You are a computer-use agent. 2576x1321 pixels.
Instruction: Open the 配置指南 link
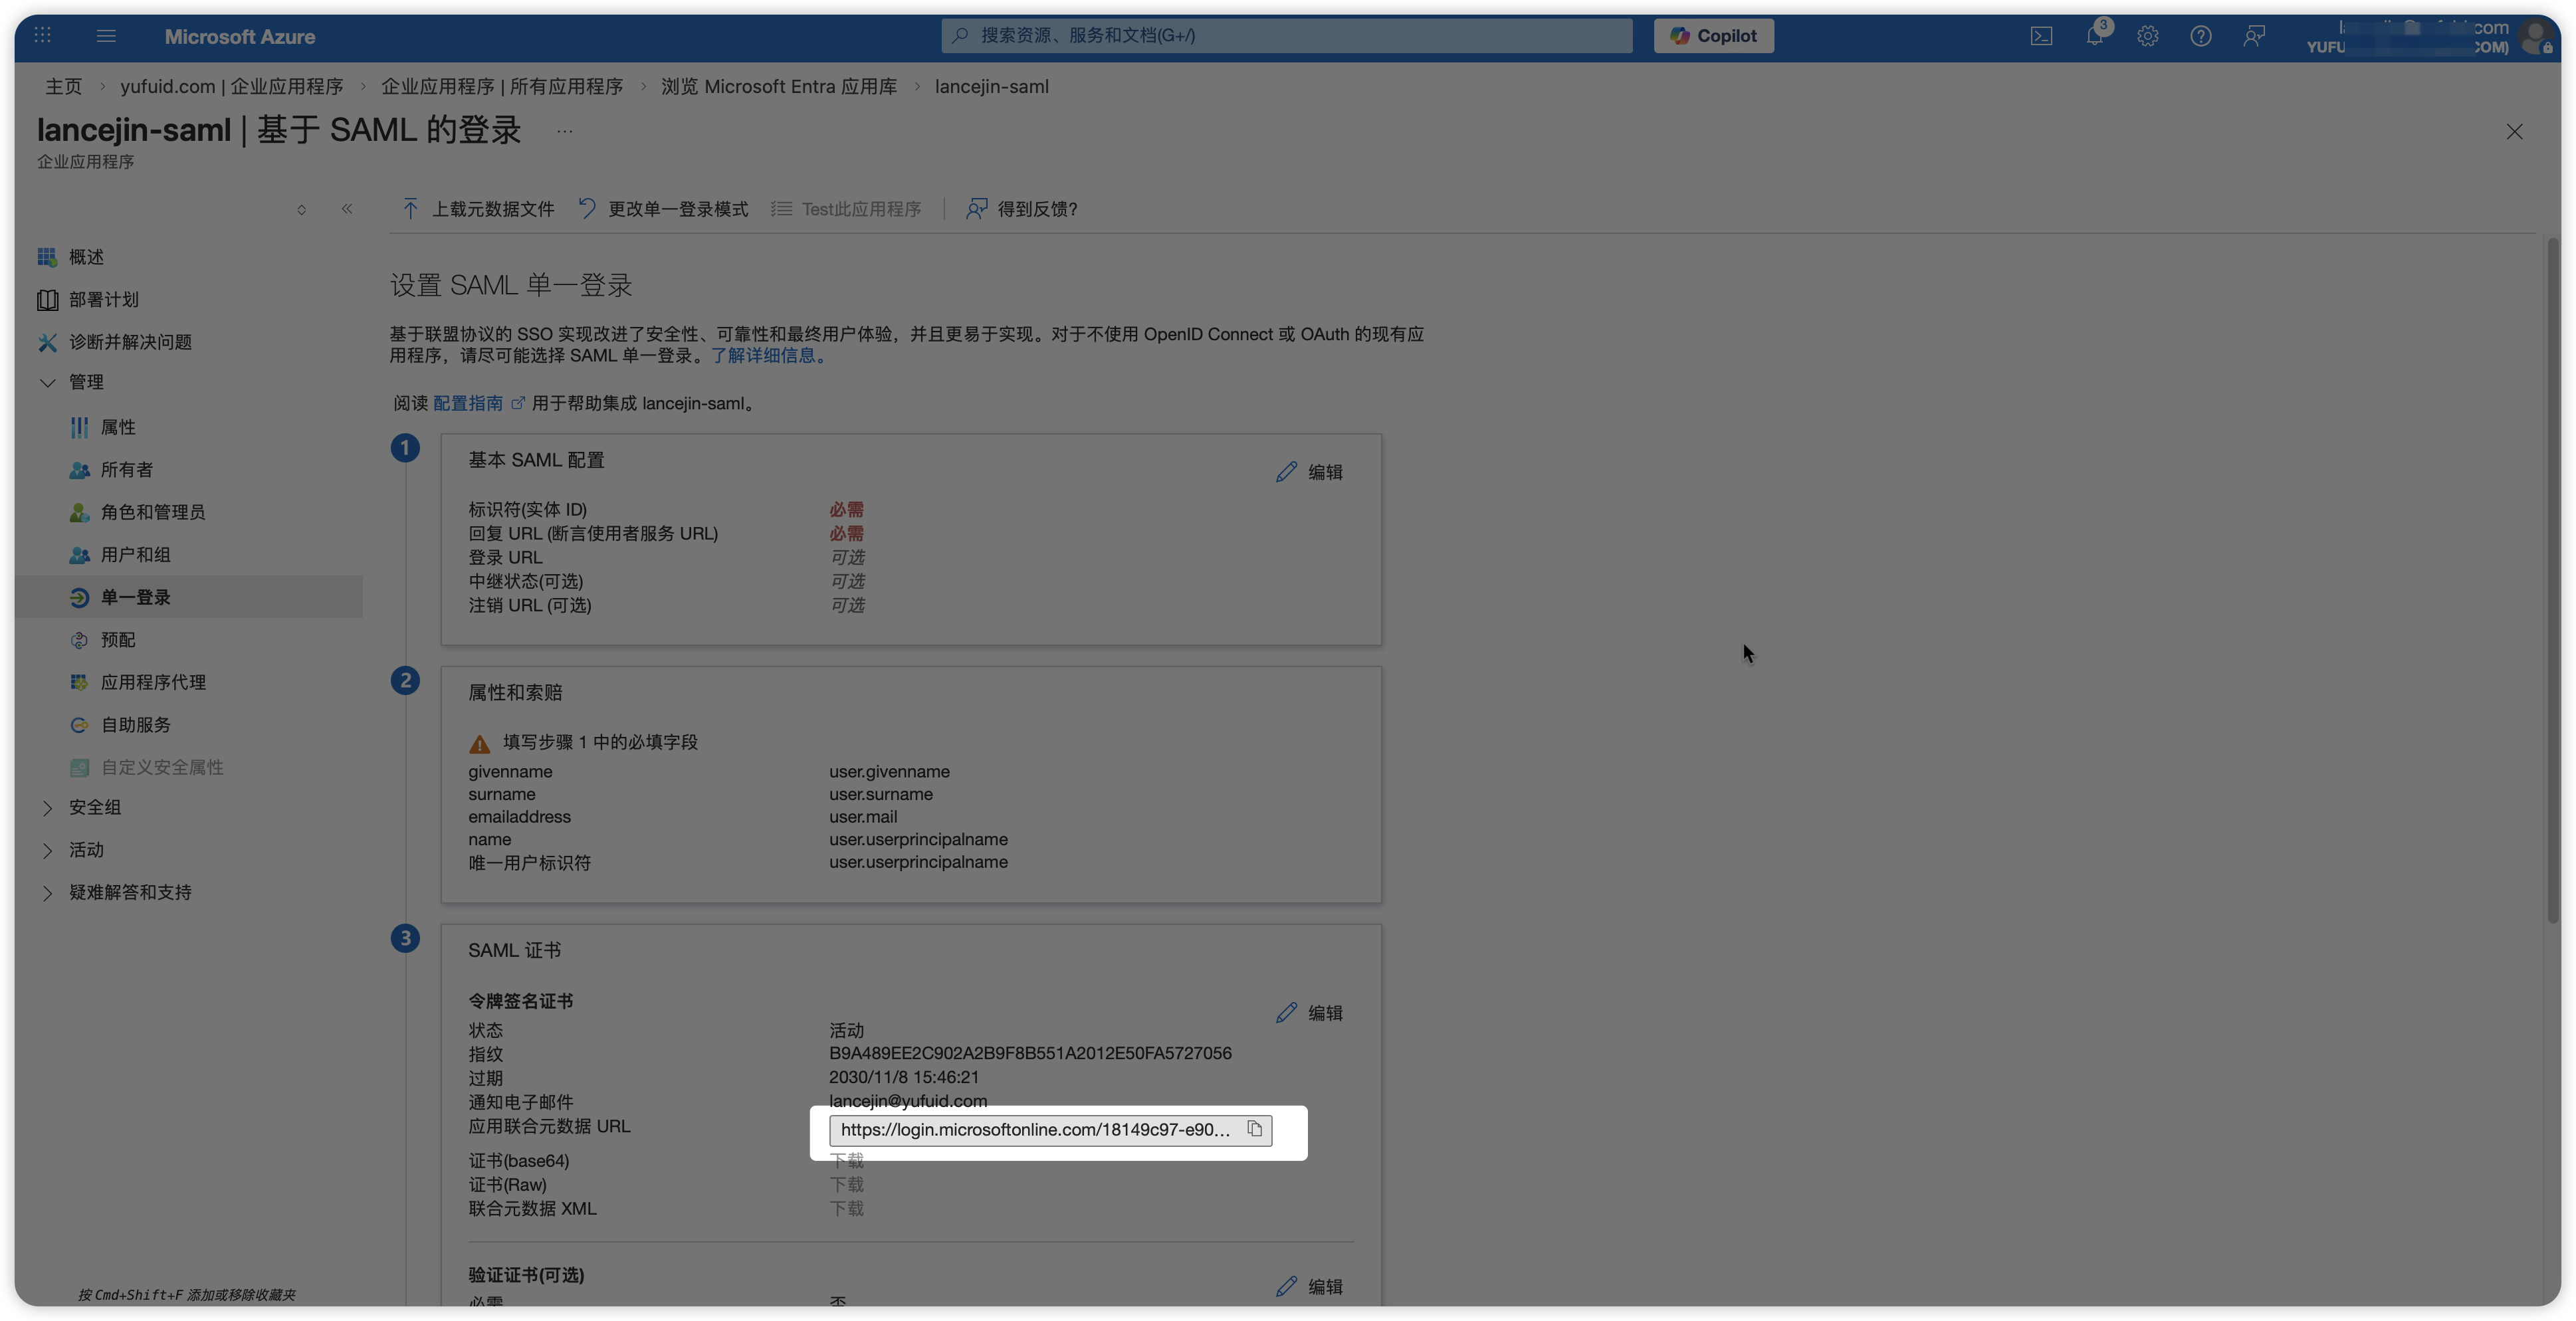468,403
